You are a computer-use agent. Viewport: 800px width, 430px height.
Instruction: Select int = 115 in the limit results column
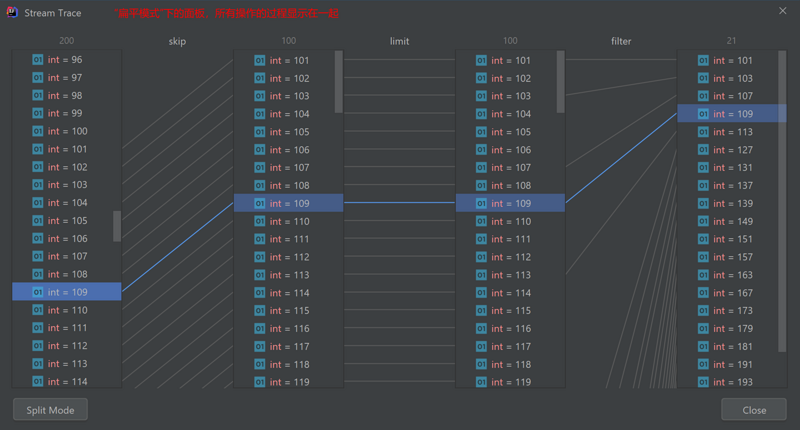(x=510, y=311)
